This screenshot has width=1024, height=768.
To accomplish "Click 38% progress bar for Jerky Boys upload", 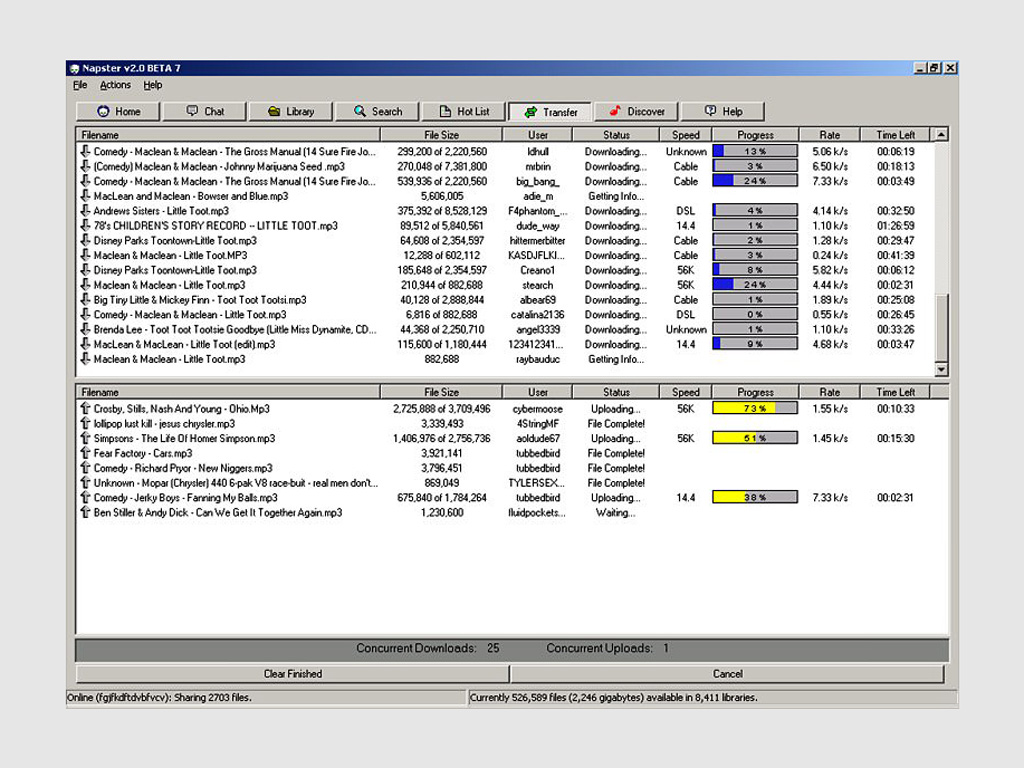I will point(755,498).
